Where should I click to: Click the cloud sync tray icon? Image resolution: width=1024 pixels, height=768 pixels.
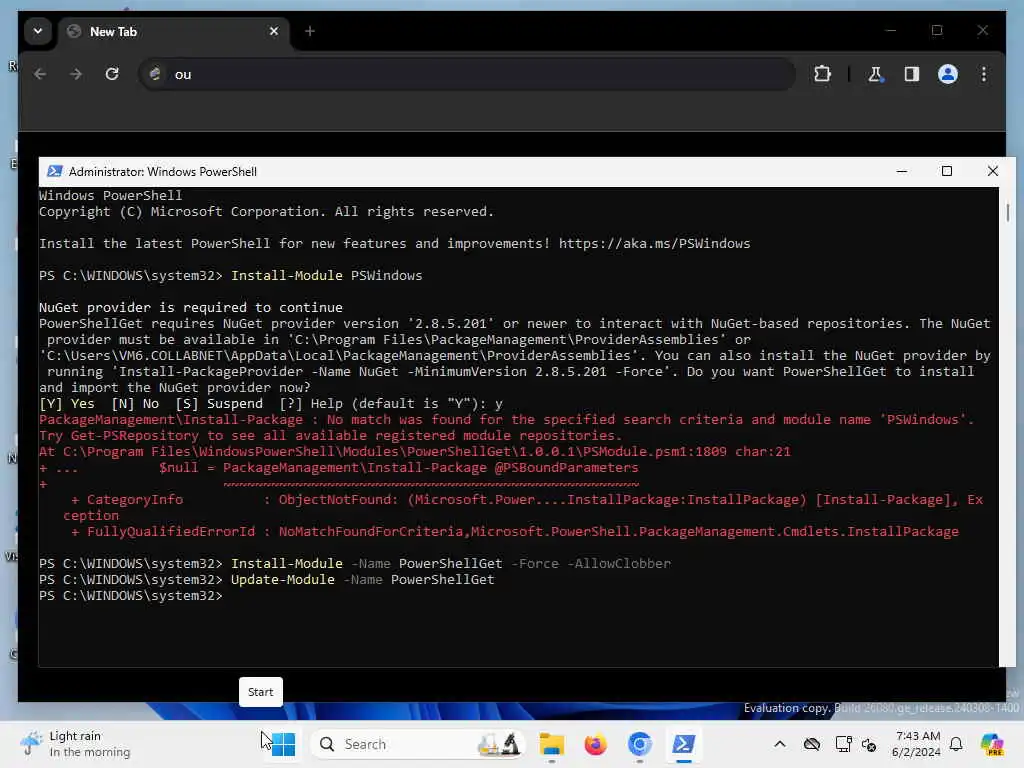pos(812,744)
